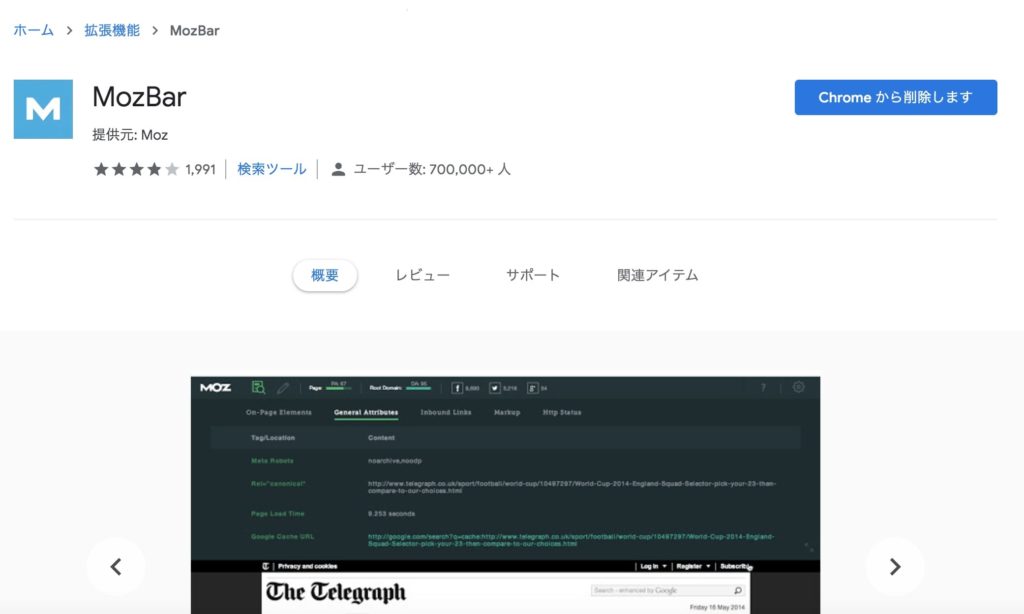Click the MozBar extension title heading
This screenshot has height=614, width=1024.
[x=139, y=97]
